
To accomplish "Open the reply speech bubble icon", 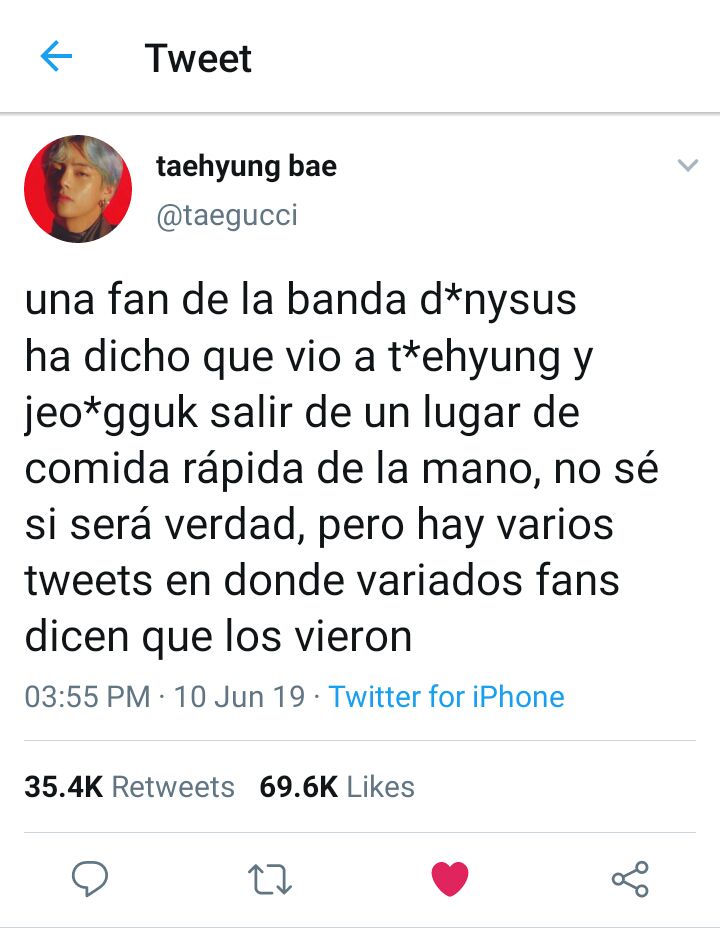I will click(90, 878).
